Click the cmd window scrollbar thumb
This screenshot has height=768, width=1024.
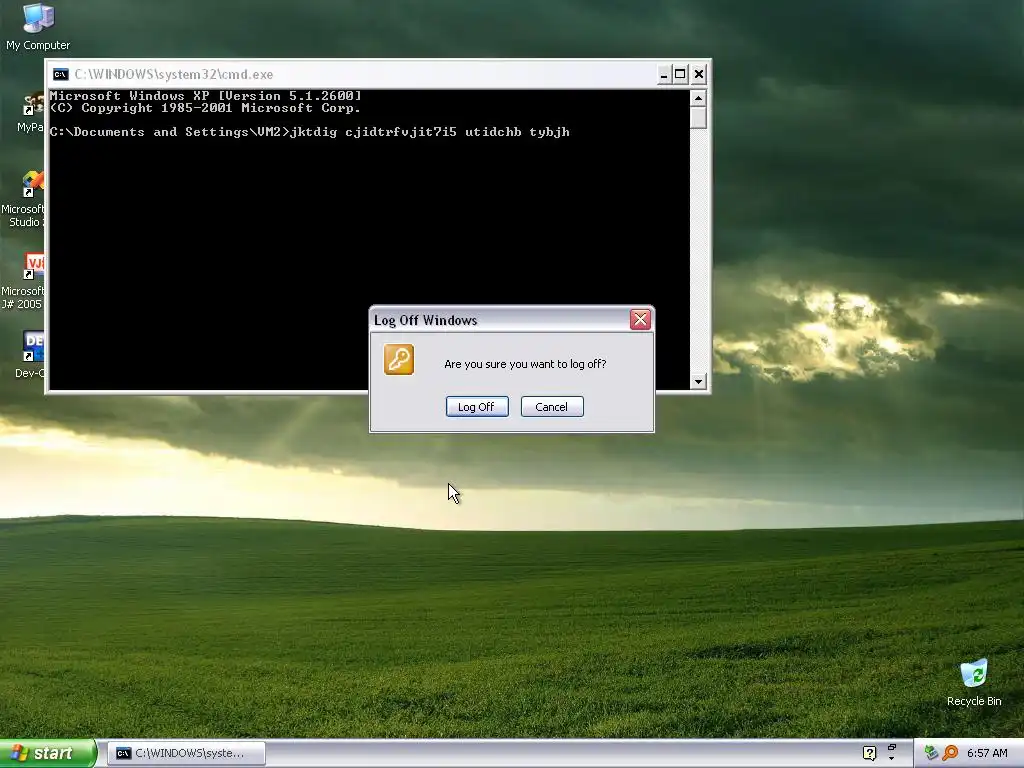click(x=698, y=118)
